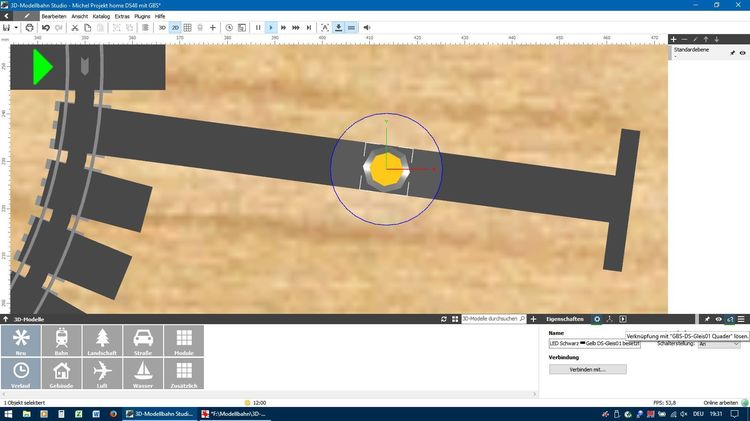Click the release link icon in properties header
Image resolution: width=750 pixels, height=421 pixels.
(730, 319)
